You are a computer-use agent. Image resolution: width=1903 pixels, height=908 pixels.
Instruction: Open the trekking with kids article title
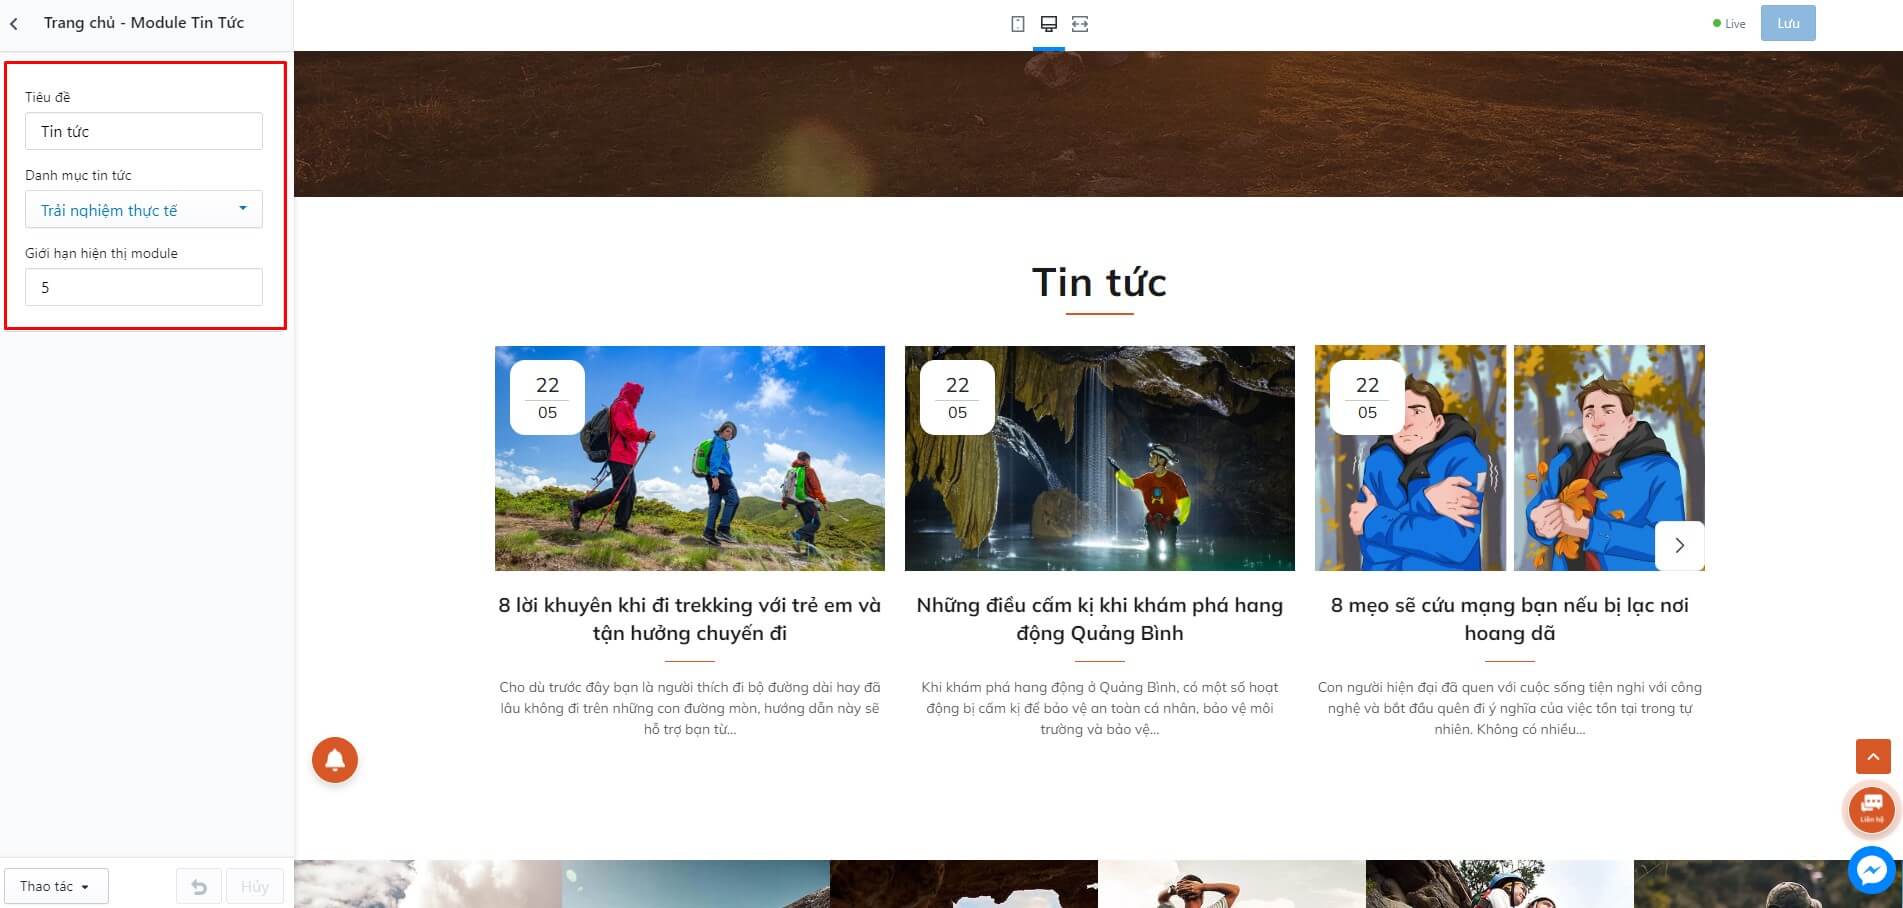tap(690, 619)
